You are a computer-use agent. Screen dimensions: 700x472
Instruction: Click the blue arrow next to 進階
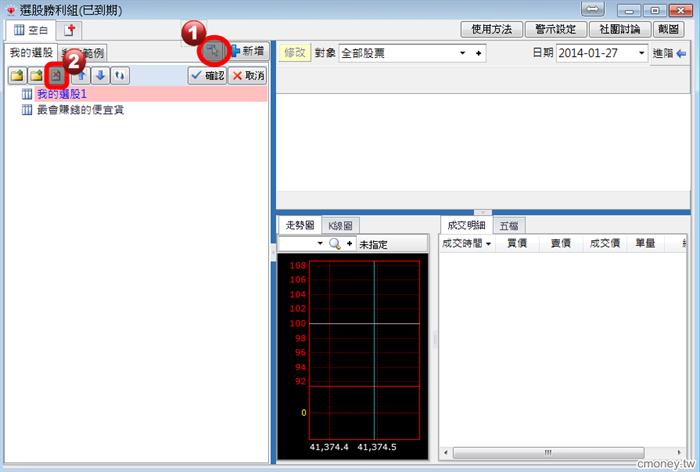[681, 53]
